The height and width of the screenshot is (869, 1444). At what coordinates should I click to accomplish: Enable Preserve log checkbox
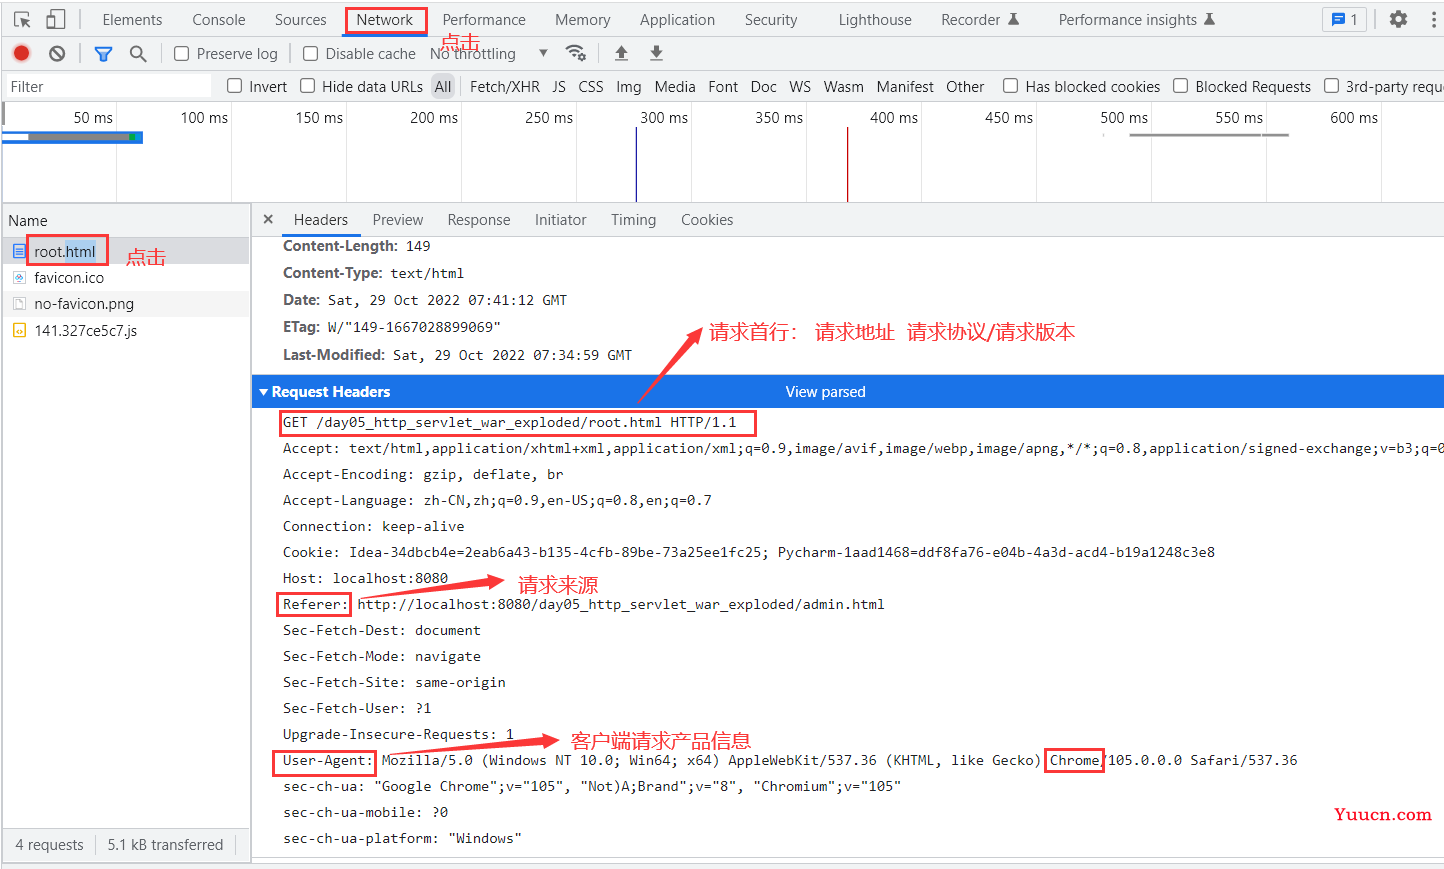(181, 53)
